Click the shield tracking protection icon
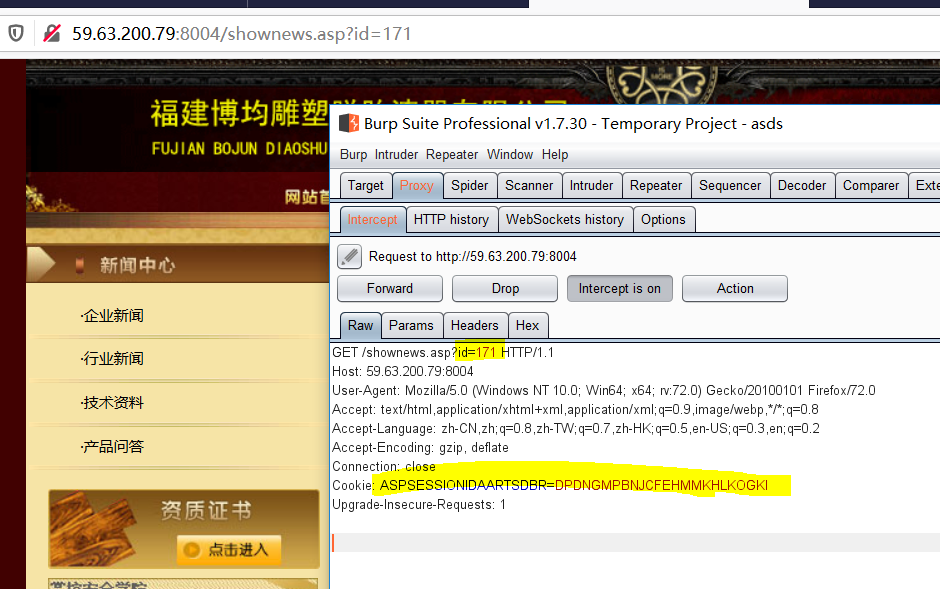 [x=16, y=33]
